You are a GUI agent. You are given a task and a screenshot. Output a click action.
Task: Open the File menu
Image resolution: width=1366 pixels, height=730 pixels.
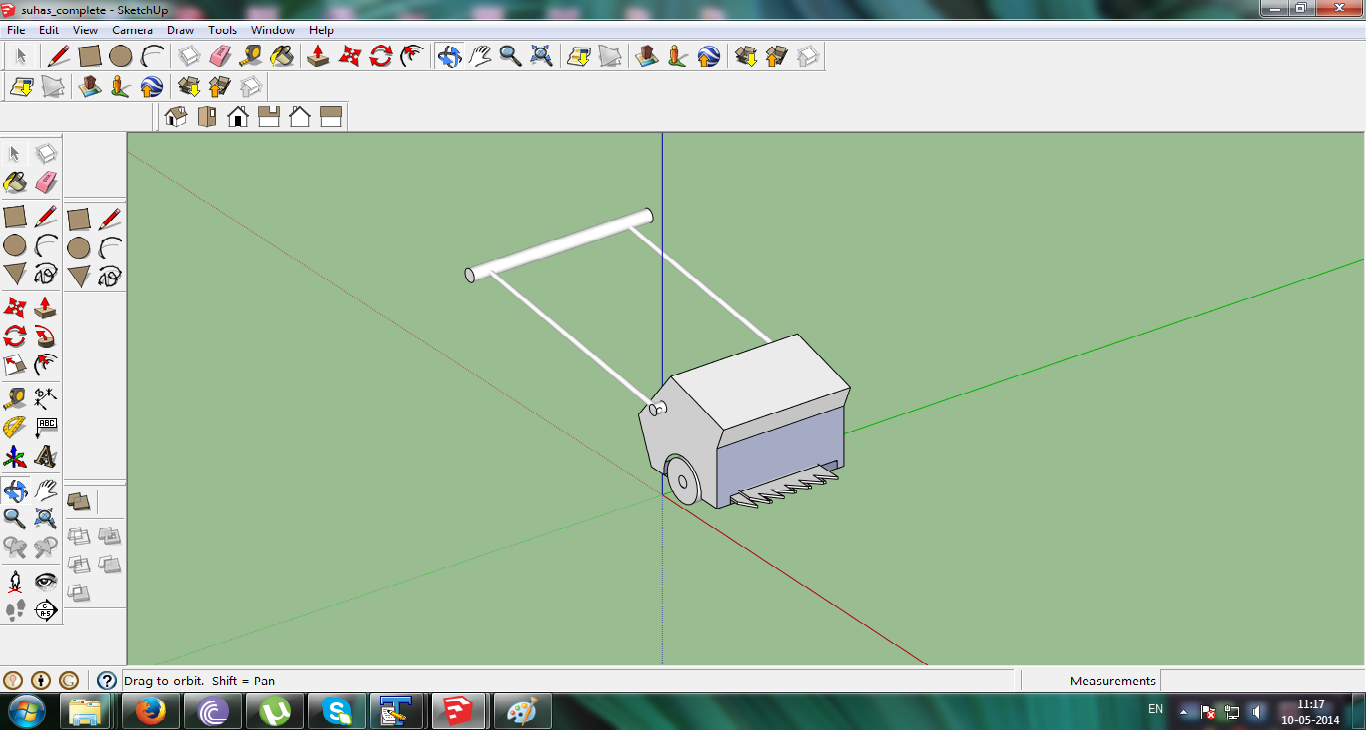16,30
